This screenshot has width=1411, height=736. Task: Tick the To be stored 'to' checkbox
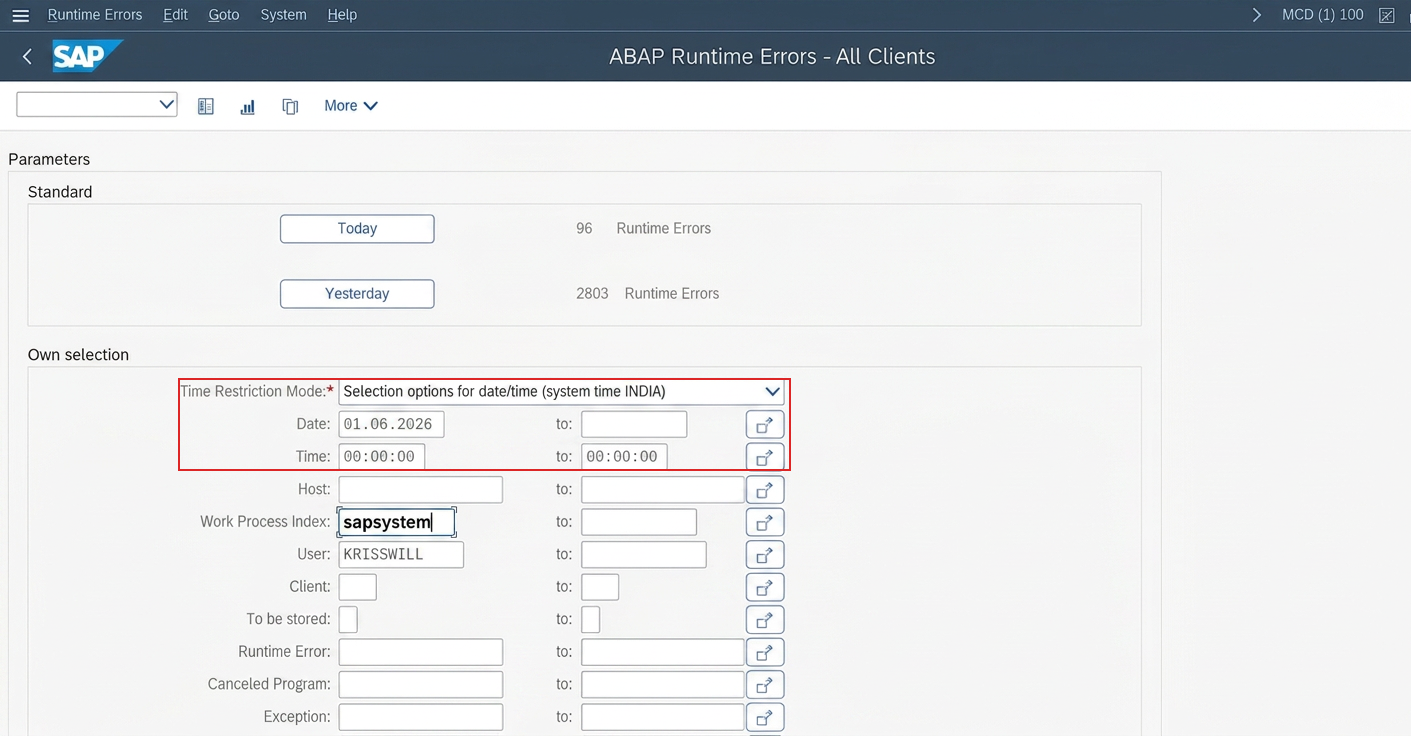[x=591, y=620]
